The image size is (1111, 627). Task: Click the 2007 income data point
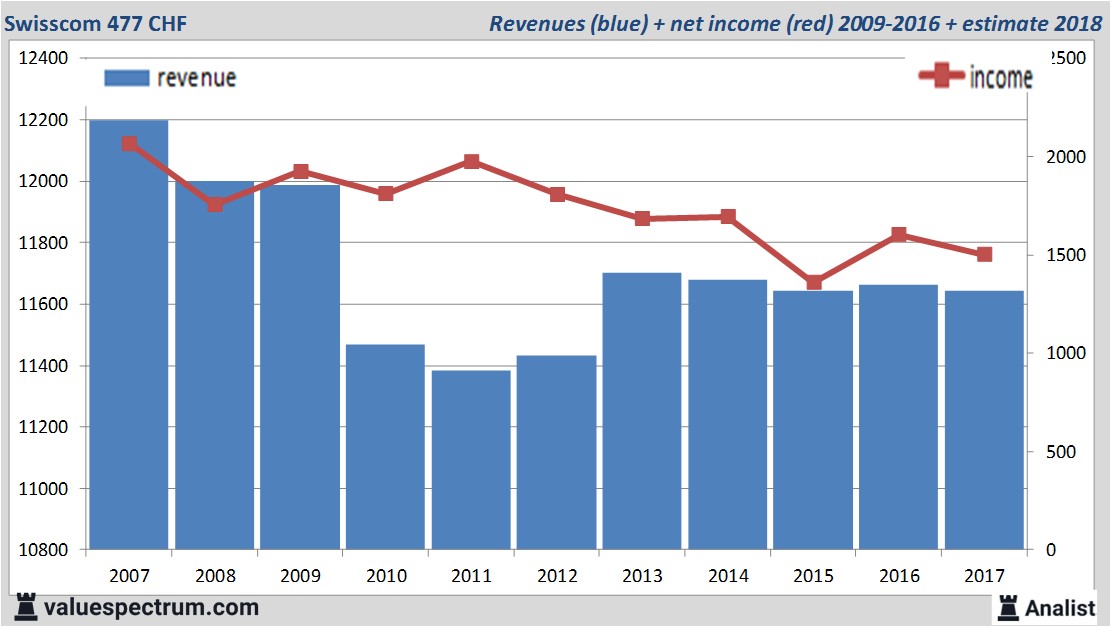coord(129,144)
